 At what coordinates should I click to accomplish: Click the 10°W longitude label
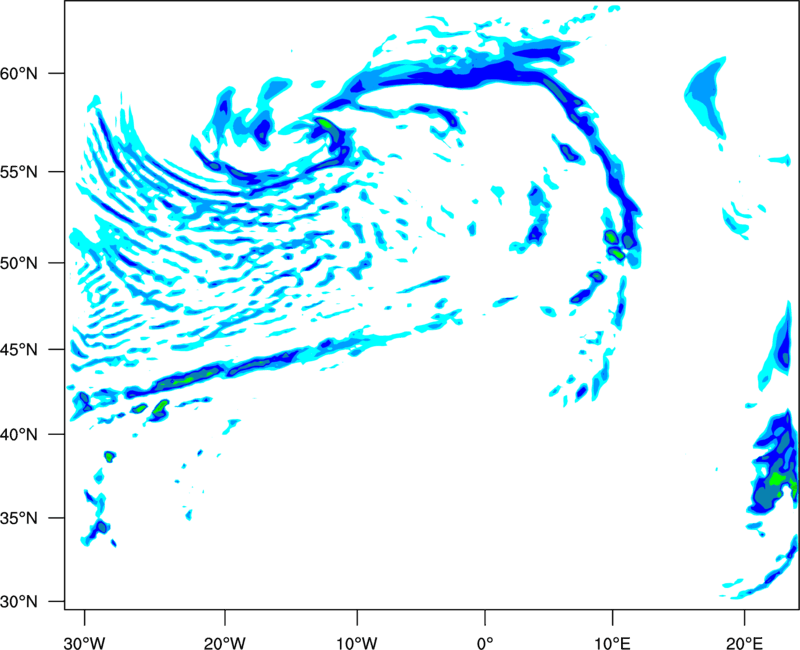(x=357, y=643)
